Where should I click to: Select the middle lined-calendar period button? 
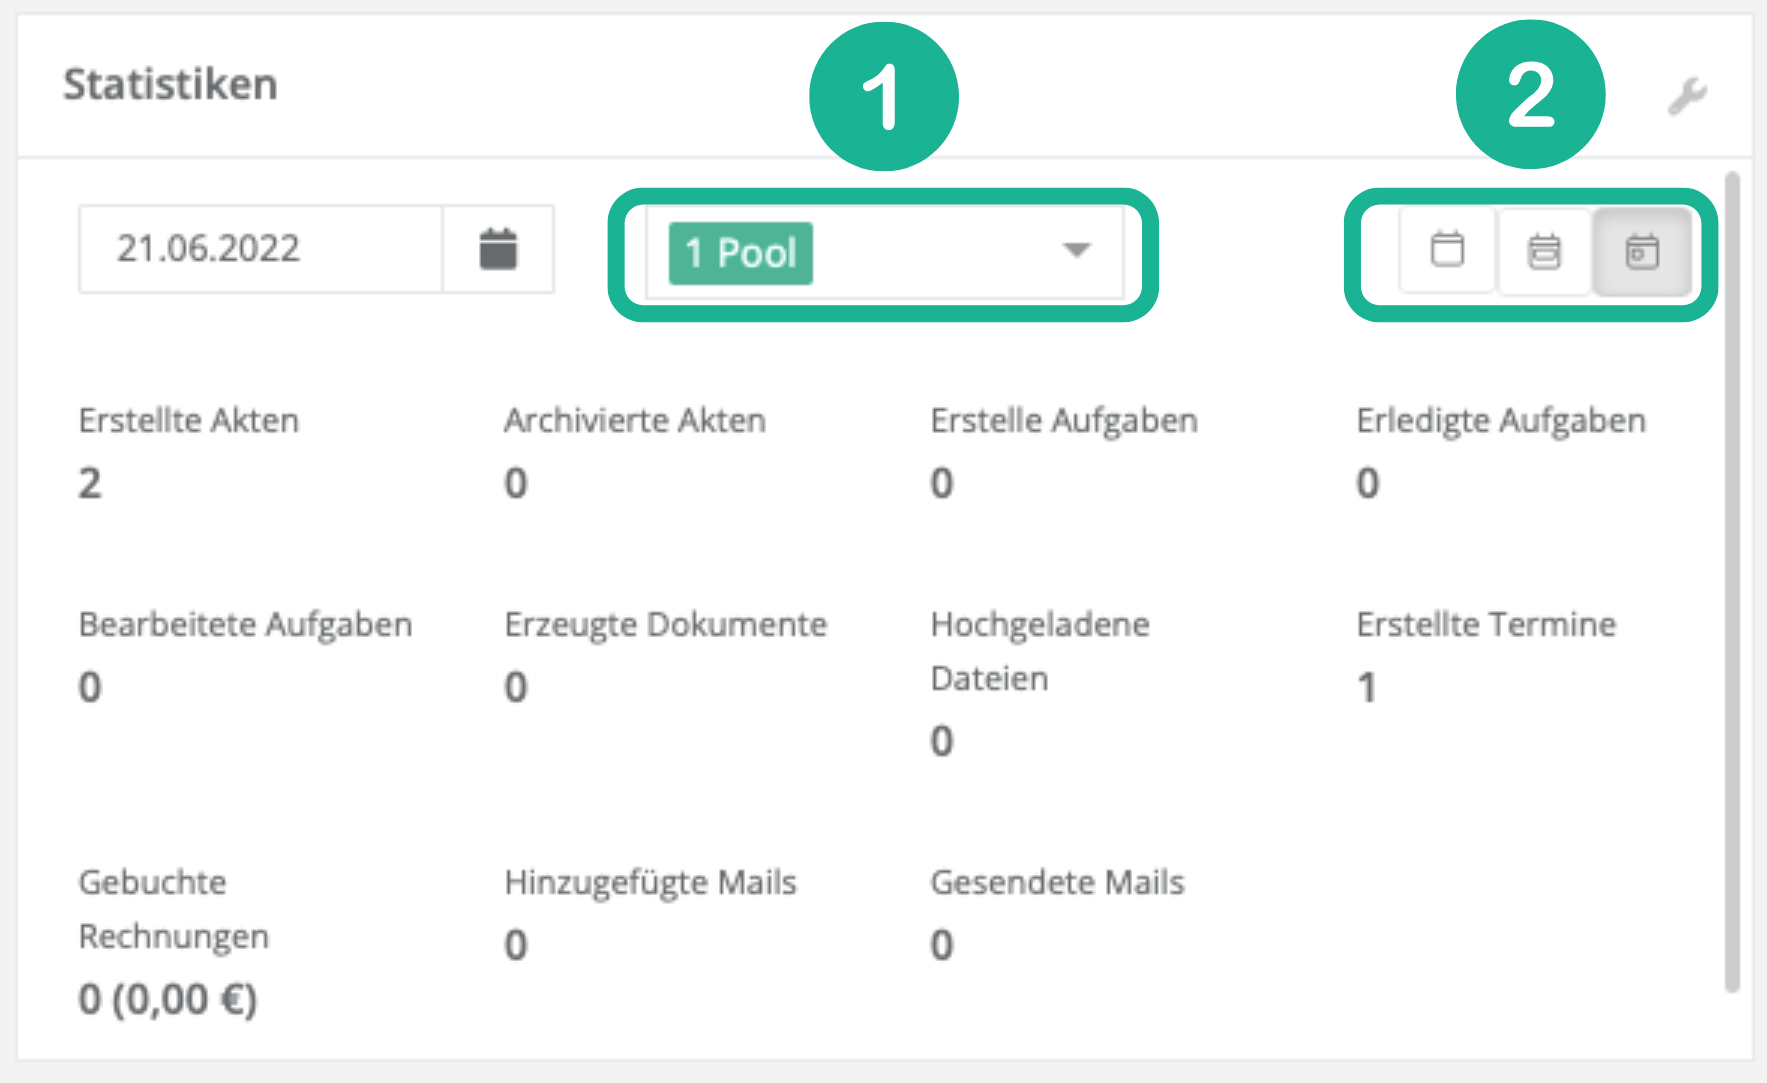tap(1544, 251)
